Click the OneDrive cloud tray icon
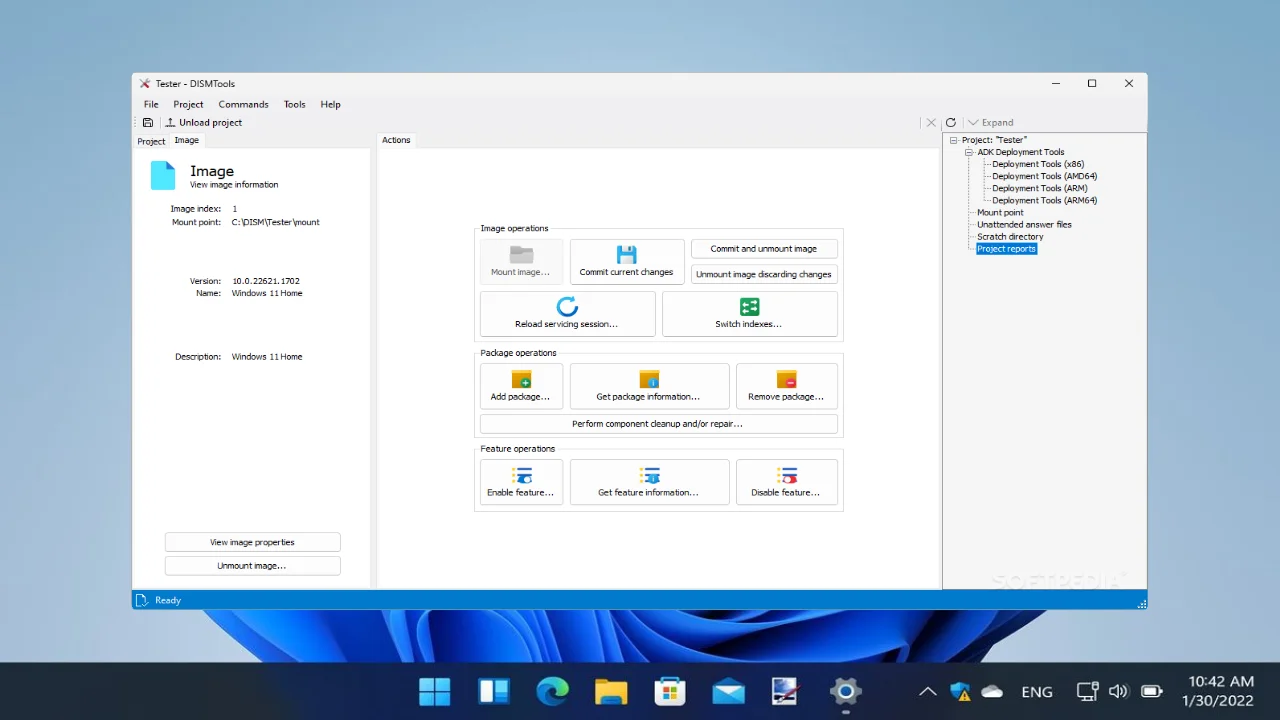 [992, 691]
